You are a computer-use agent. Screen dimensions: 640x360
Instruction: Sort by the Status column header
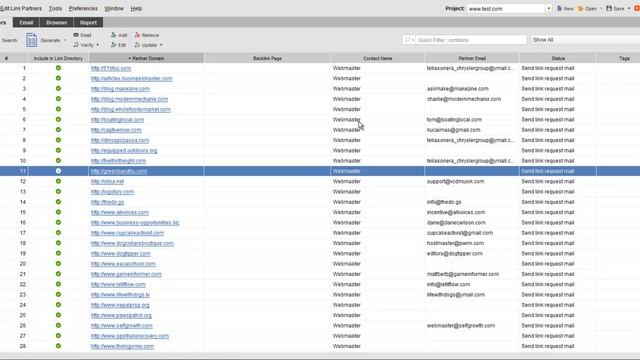(558, 58)
